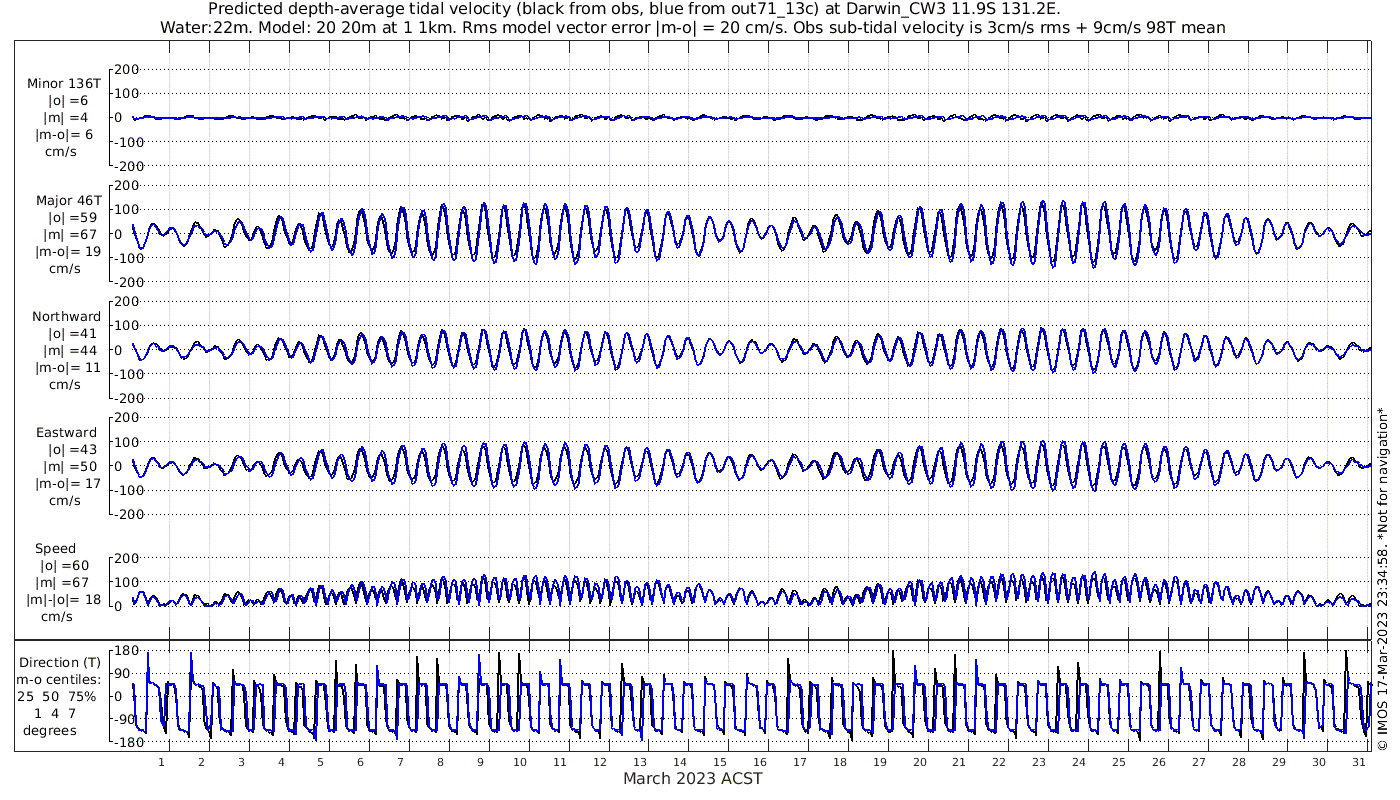Image resolution: width=1400 pixels, height=800 pixels.
Task: Select the 'Direction (T)' panel label
Action: click(x=60, y=663)
